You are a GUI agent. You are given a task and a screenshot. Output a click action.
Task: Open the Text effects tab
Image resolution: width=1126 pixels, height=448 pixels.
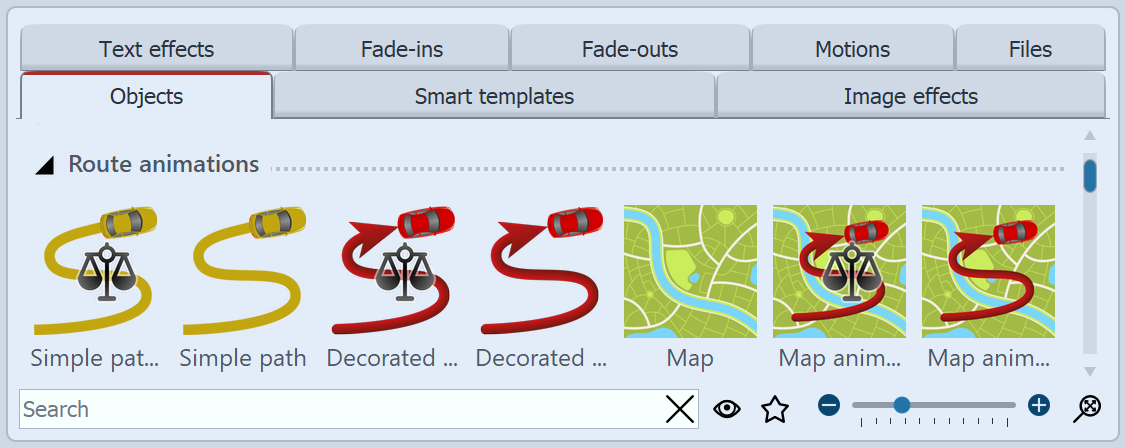coord(156,49)
